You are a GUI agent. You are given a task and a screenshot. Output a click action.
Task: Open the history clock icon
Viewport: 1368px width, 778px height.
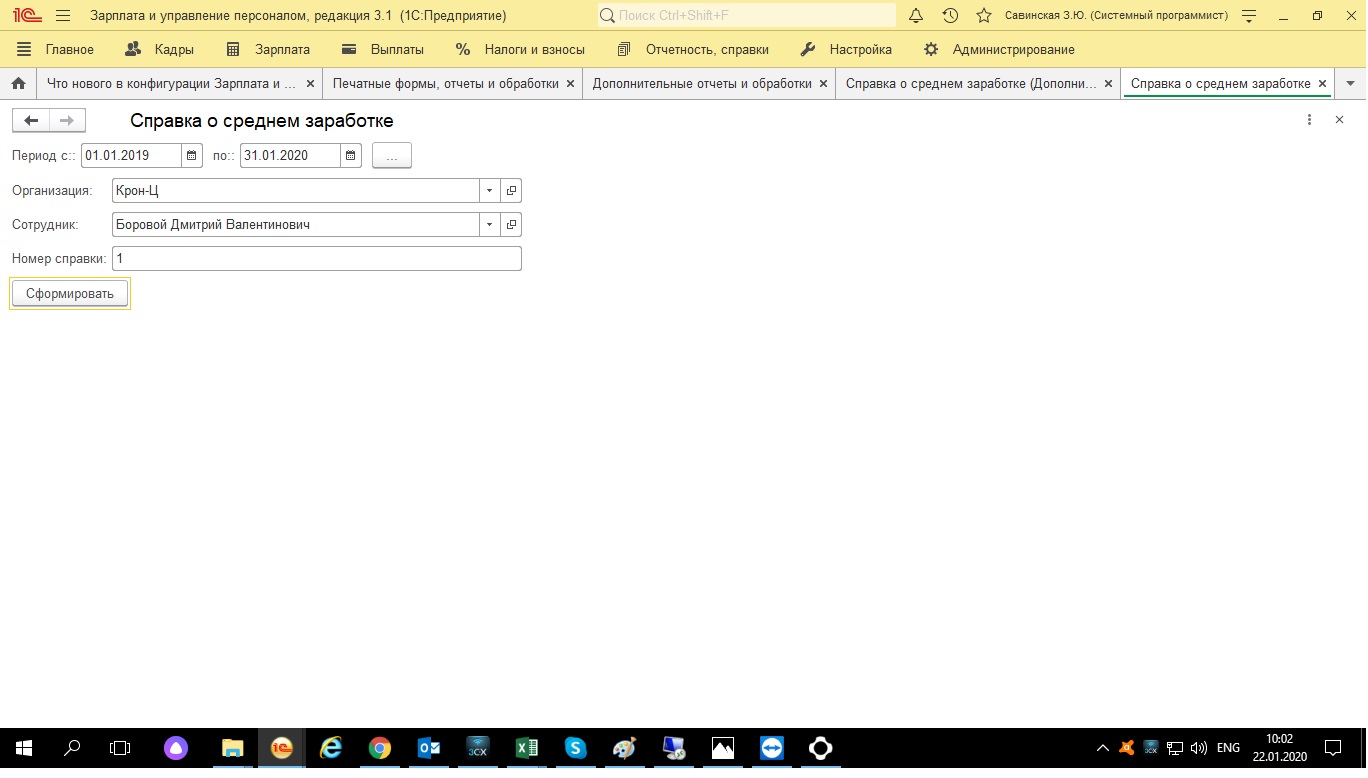tap(950, 16)
